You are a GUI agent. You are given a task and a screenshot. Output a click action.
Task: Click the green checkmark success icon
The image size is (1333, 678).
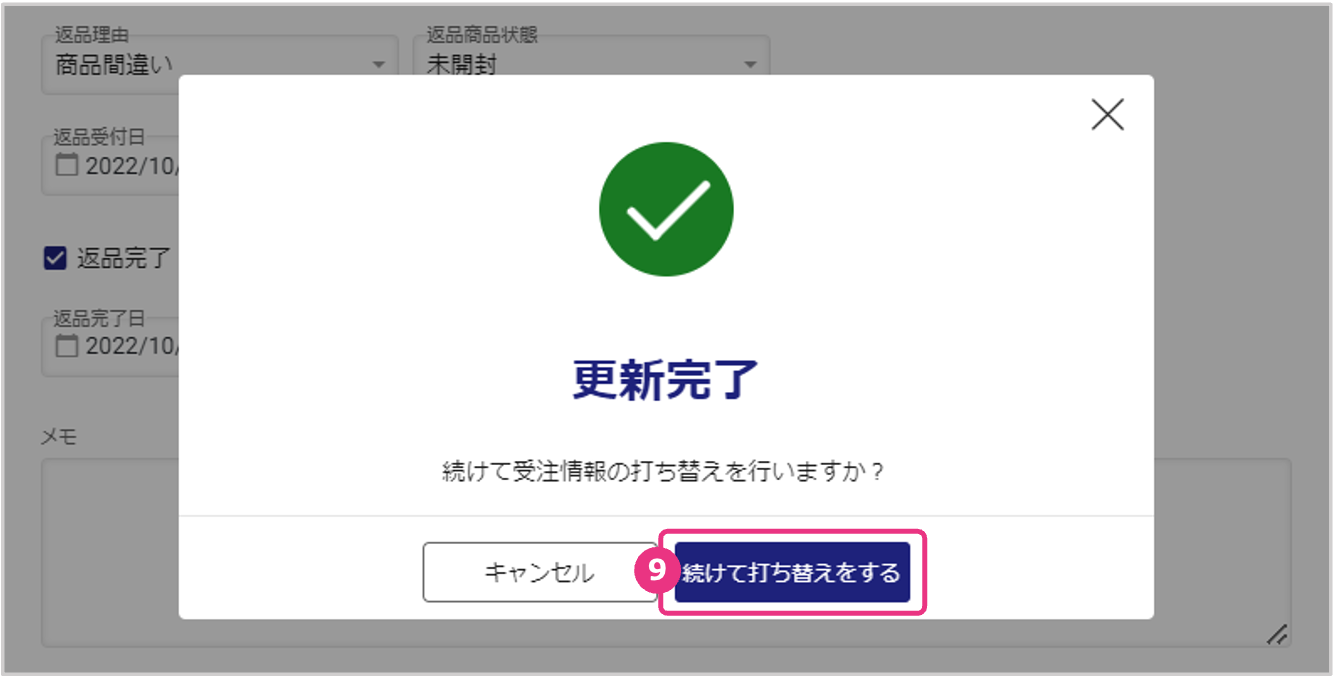(x=666, y=209)
